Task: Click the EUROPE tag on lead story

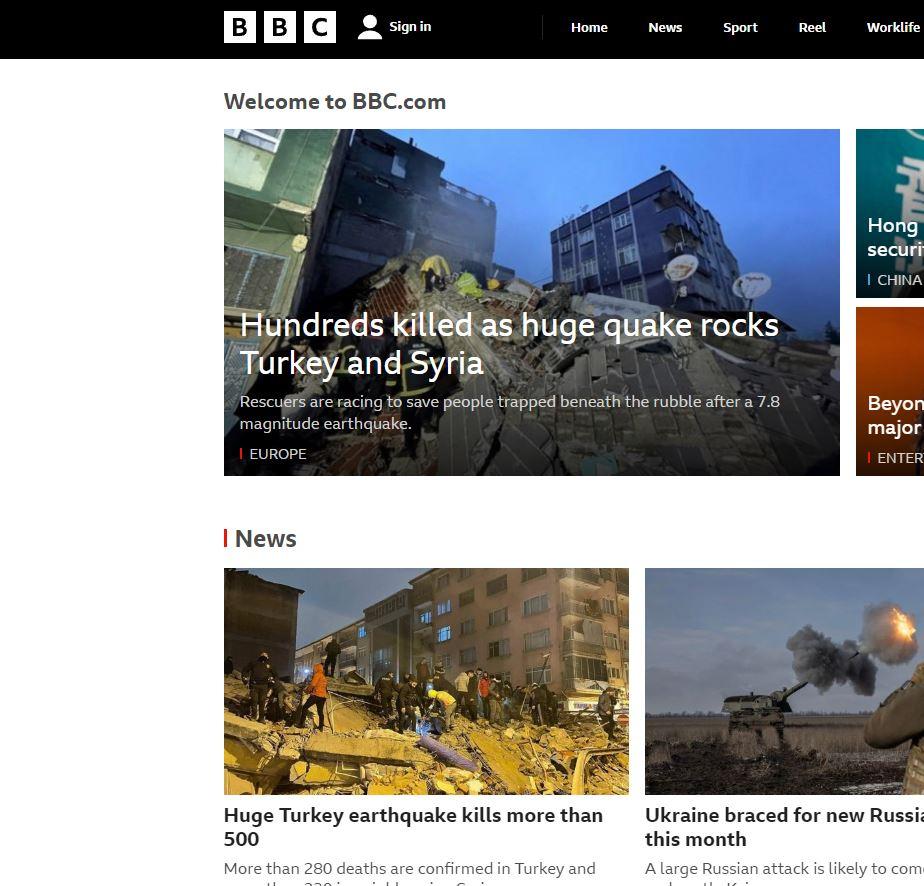Action: [x=277, y=454]
